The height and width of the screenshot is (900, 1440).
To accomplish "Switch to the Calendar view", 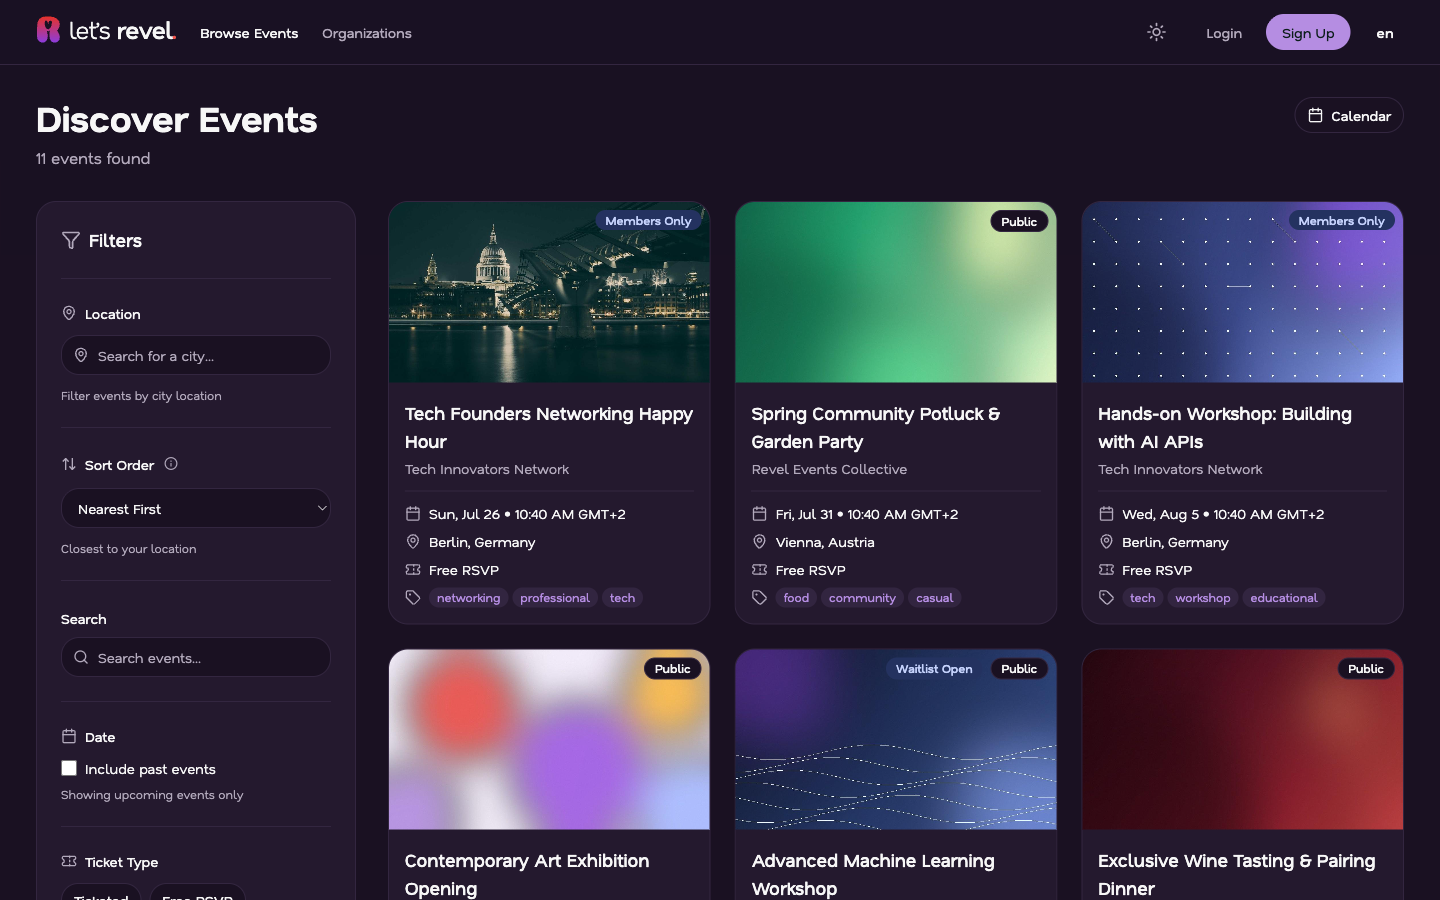I will (x=1349, y=115).
